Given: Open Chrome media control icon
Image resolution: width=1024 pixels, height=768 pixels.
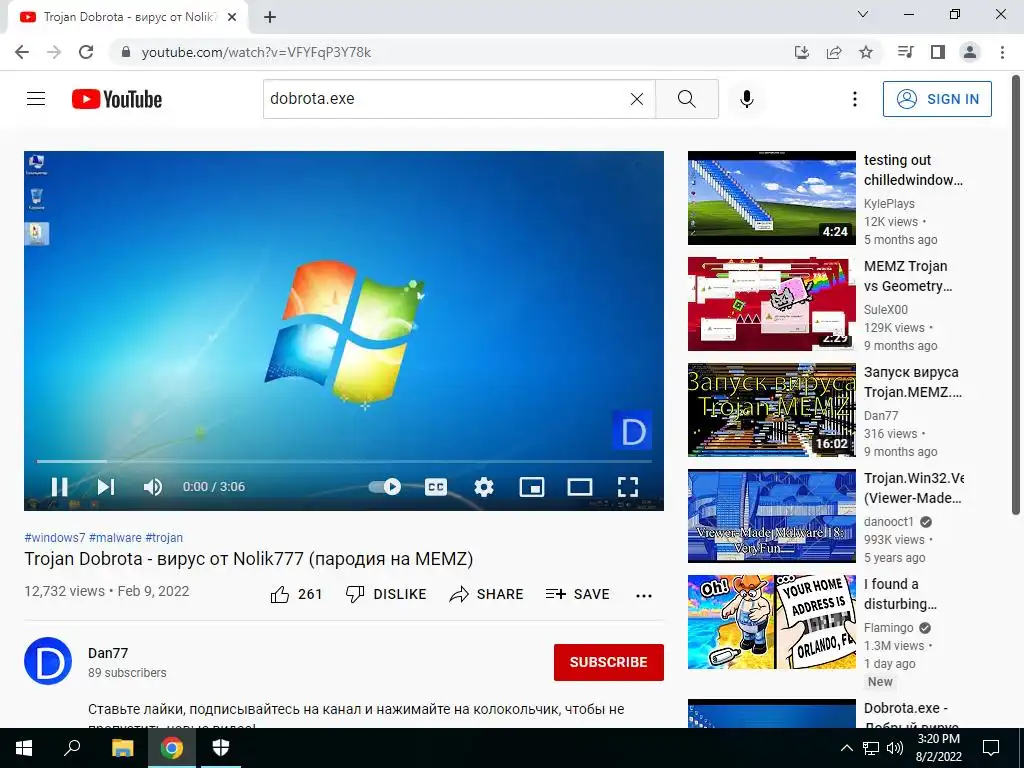Looking at the screenshot, I should point(905,52).
